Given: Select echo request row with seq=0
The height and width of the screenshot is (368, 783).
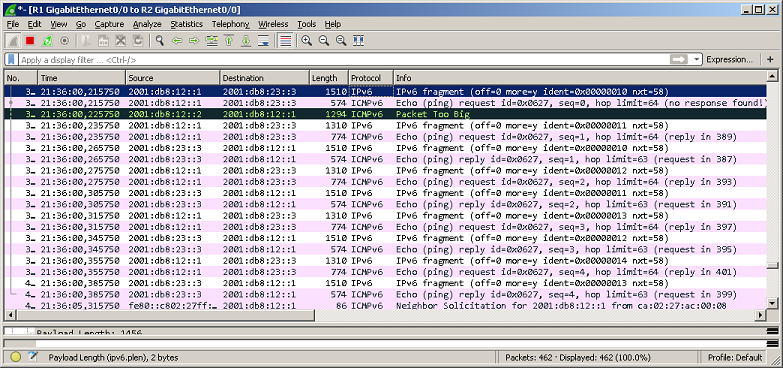Looking at the screenshot, I should [386, 103].
